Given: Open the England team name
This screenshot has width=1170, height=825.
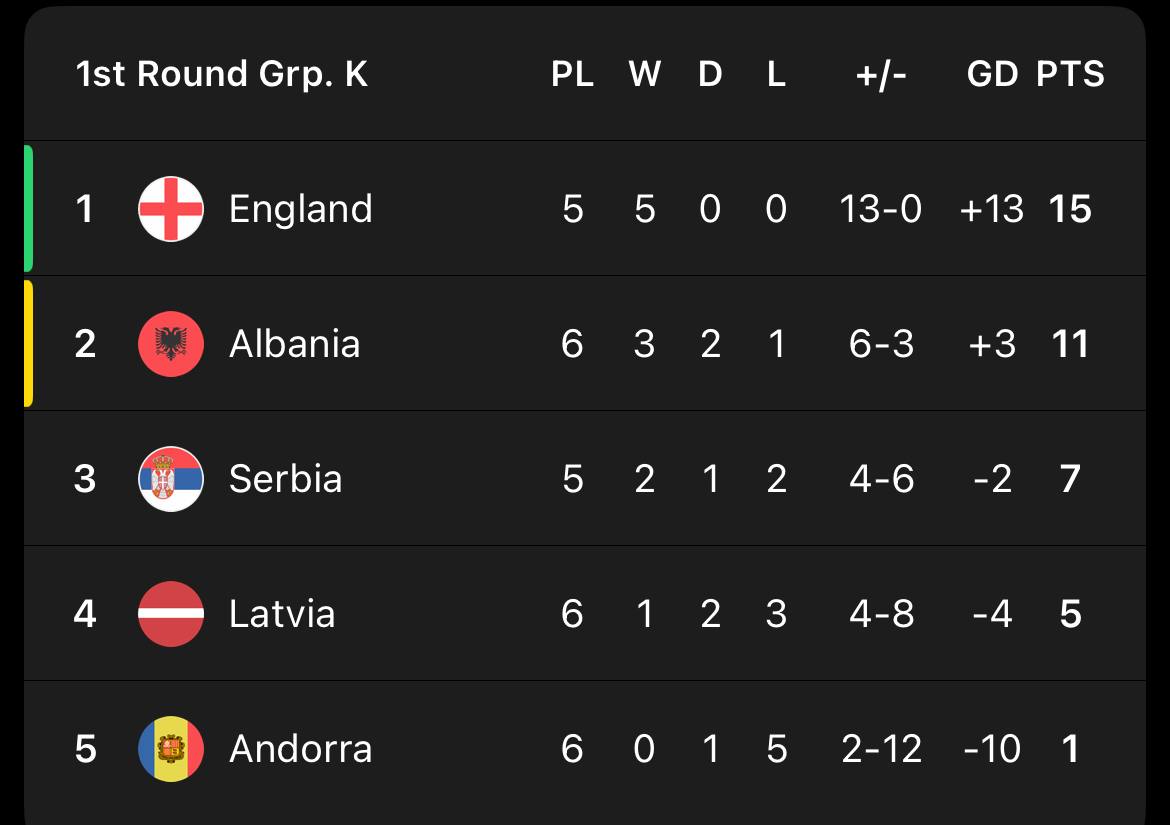Looking at the screenshot, I should coord(300,209).
